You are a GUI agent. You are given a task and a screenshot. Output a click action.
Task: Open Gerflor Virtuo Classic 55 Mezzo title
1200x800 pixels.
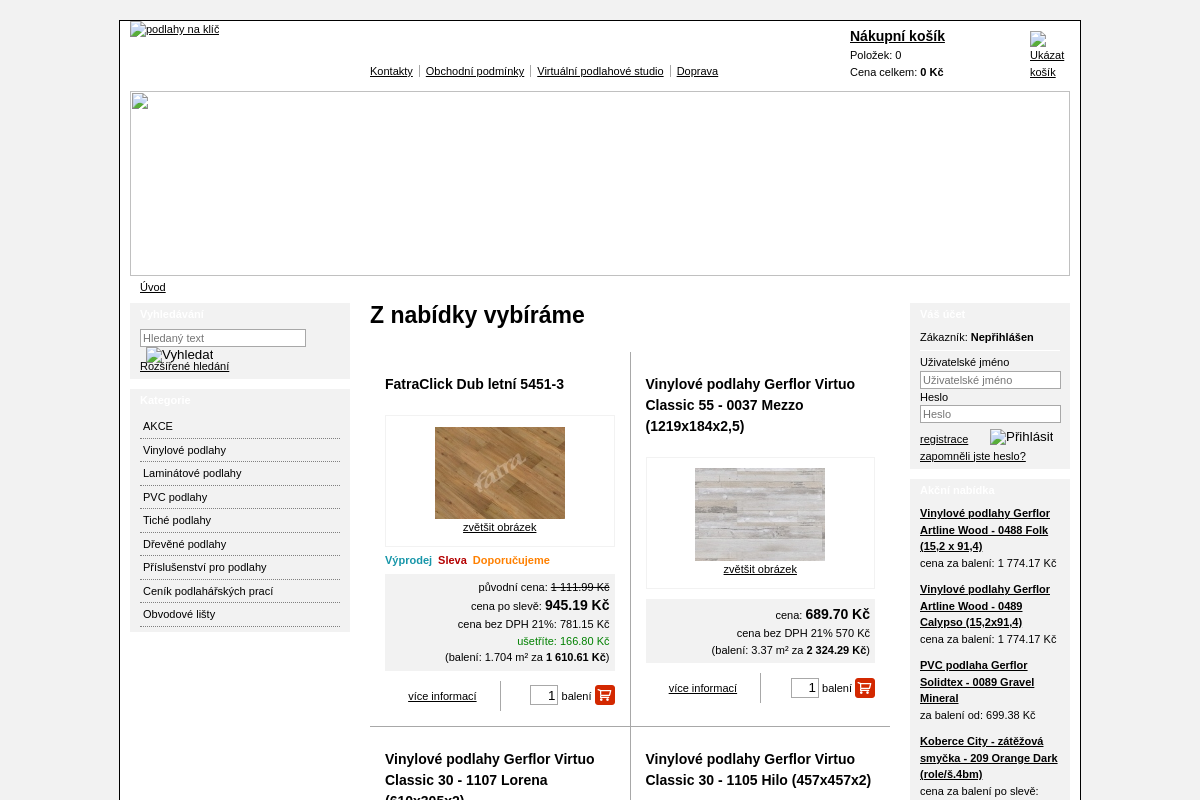750,405
